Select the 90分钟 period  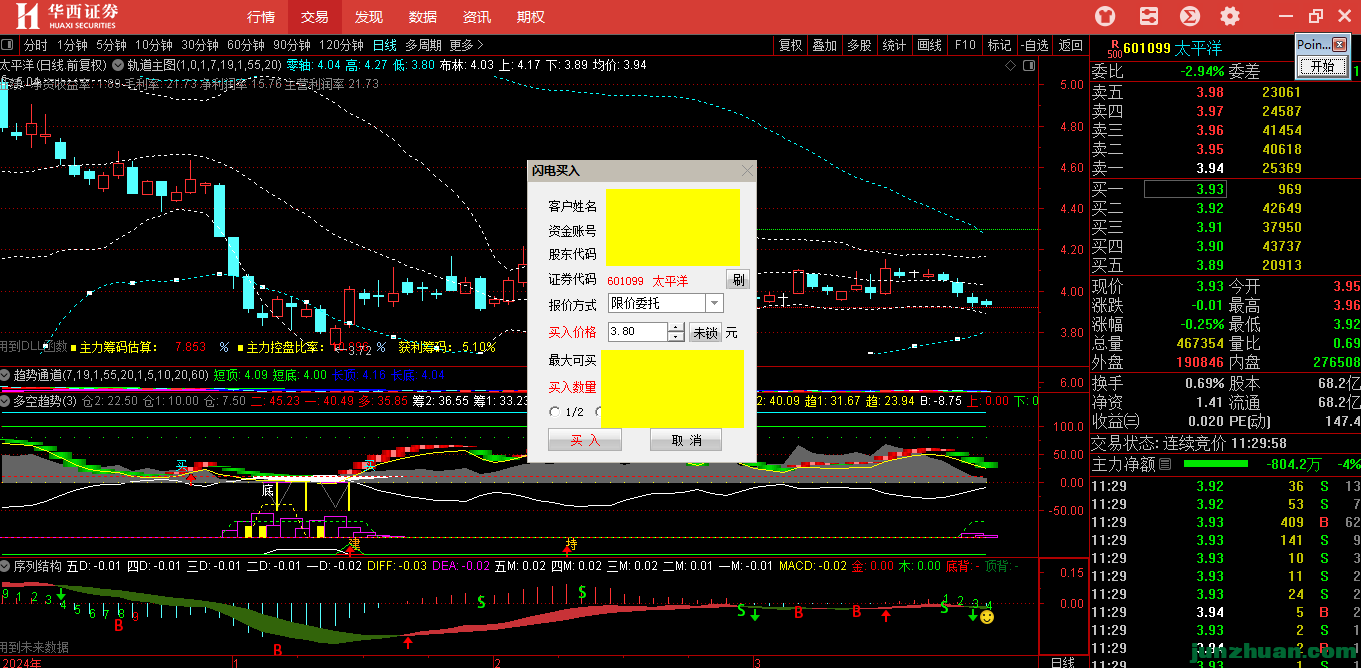coord(292,45)
